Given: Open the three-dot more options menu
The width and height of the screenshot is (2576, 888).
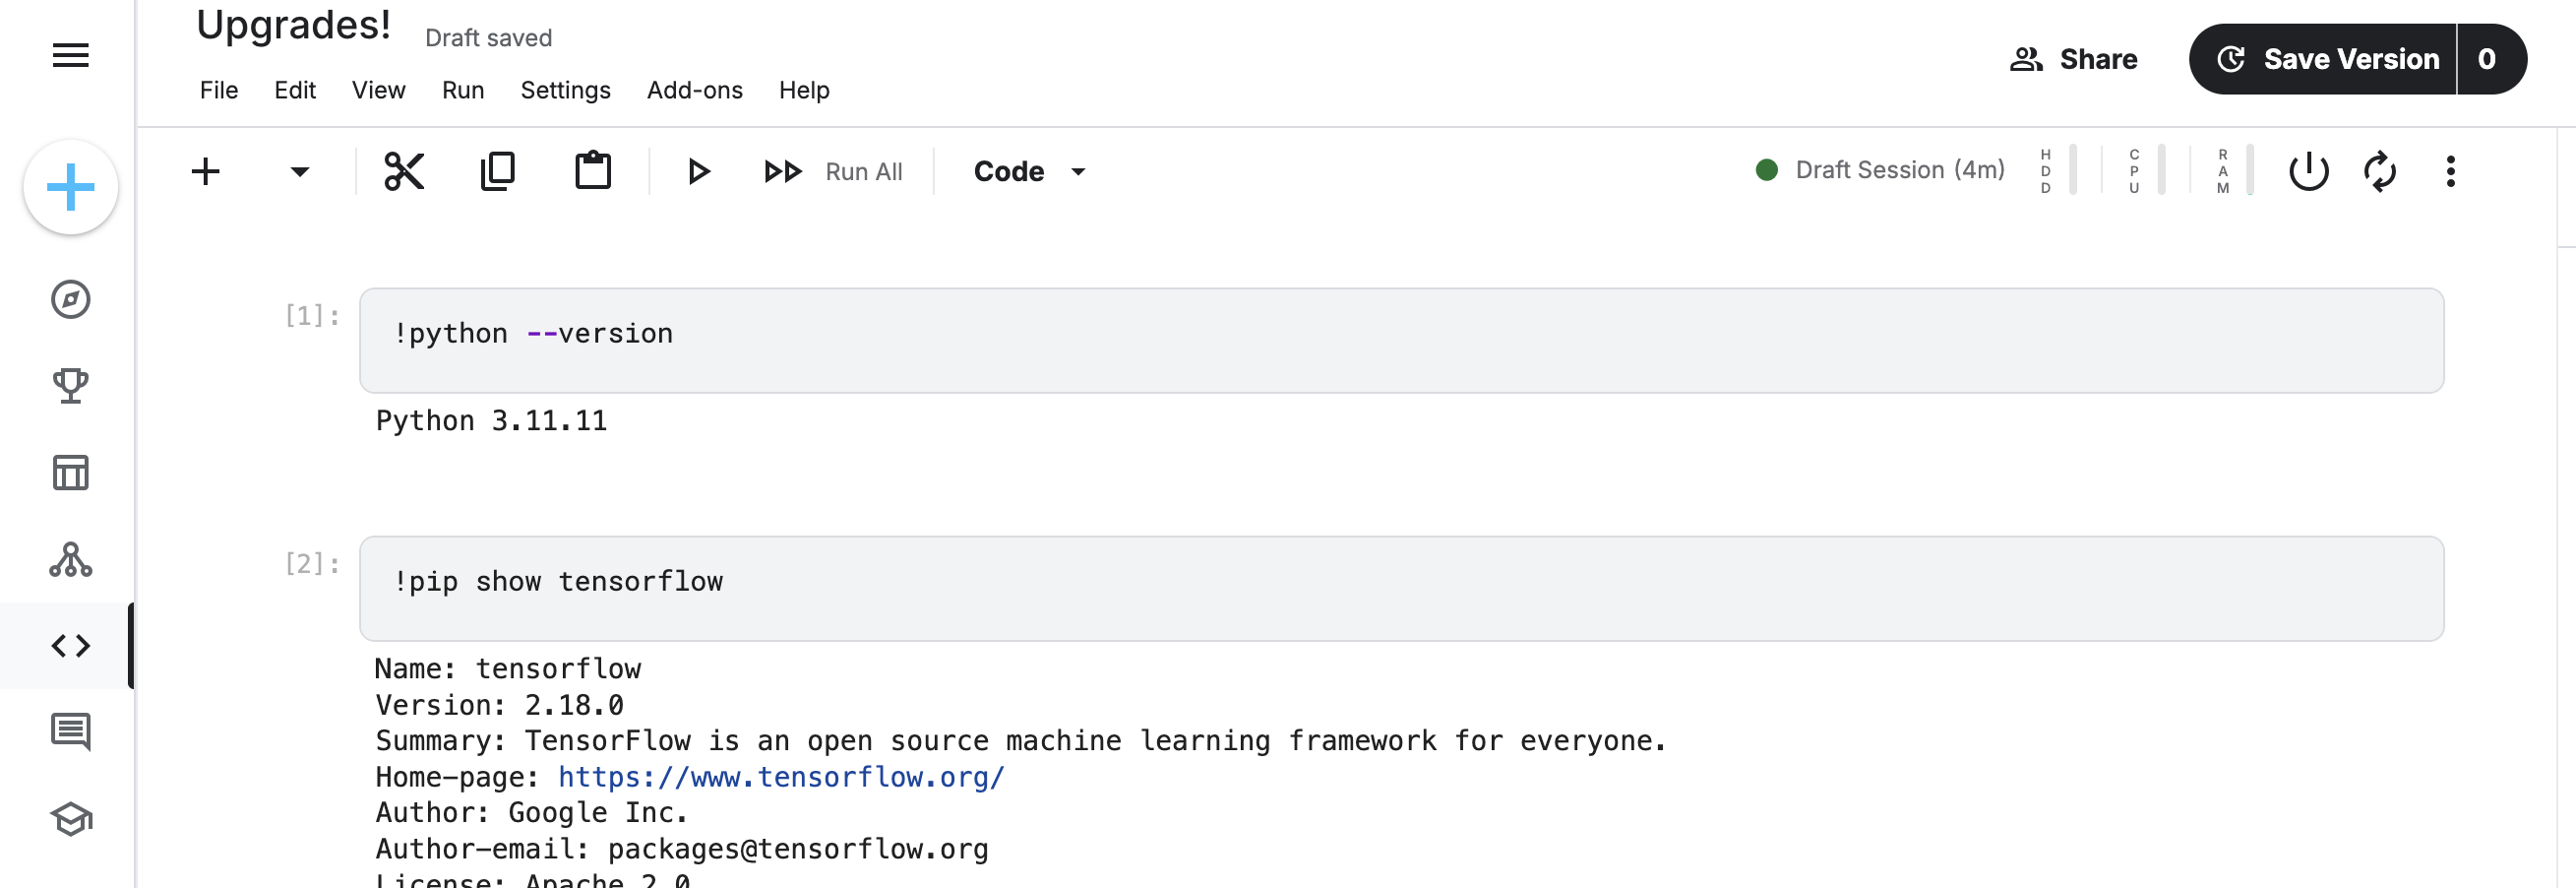Looking at the screenshot, I should click(2450, 171).
